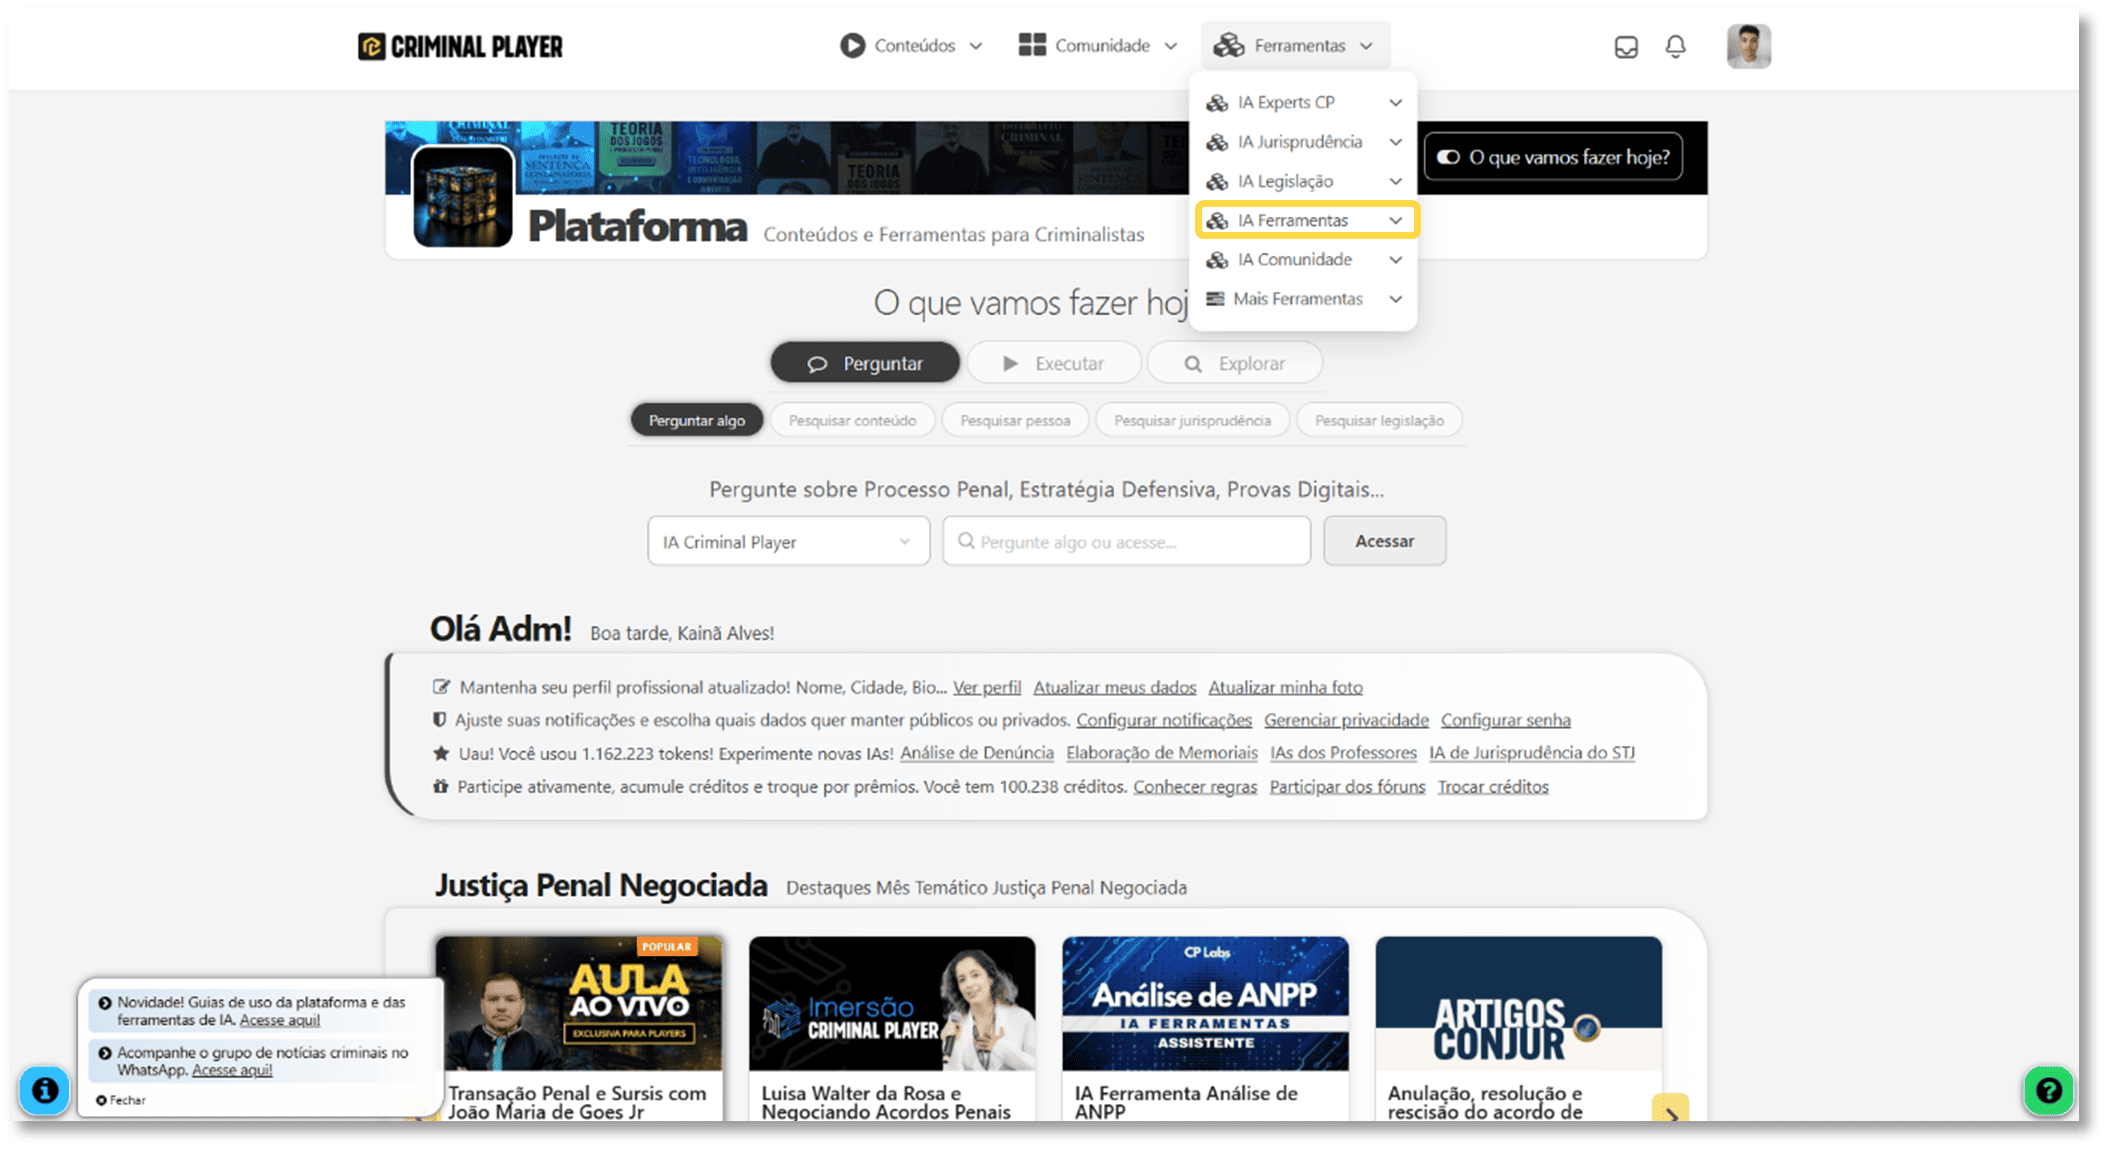2108x1150 pixels.
Task: Click the Plataforma cube image icon
Action: tap(463, 197)
